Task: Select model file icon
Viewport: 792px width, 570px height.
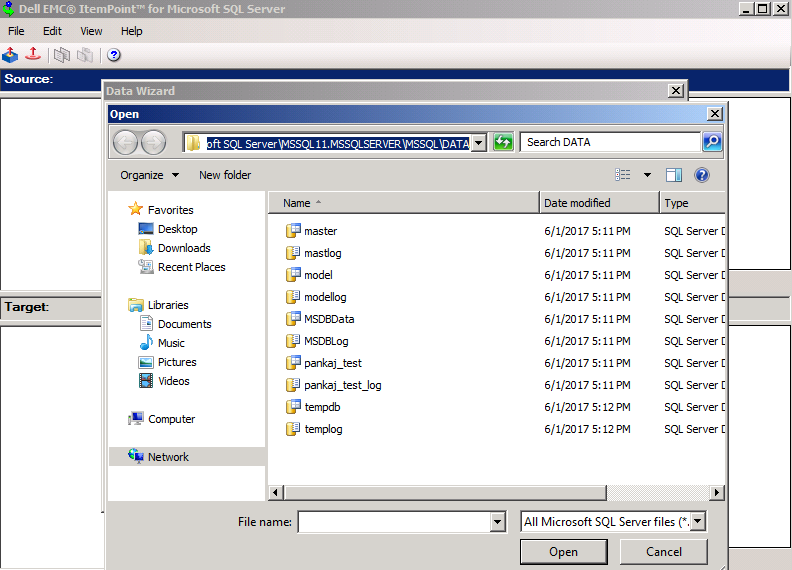Action: tap(293, 275)
